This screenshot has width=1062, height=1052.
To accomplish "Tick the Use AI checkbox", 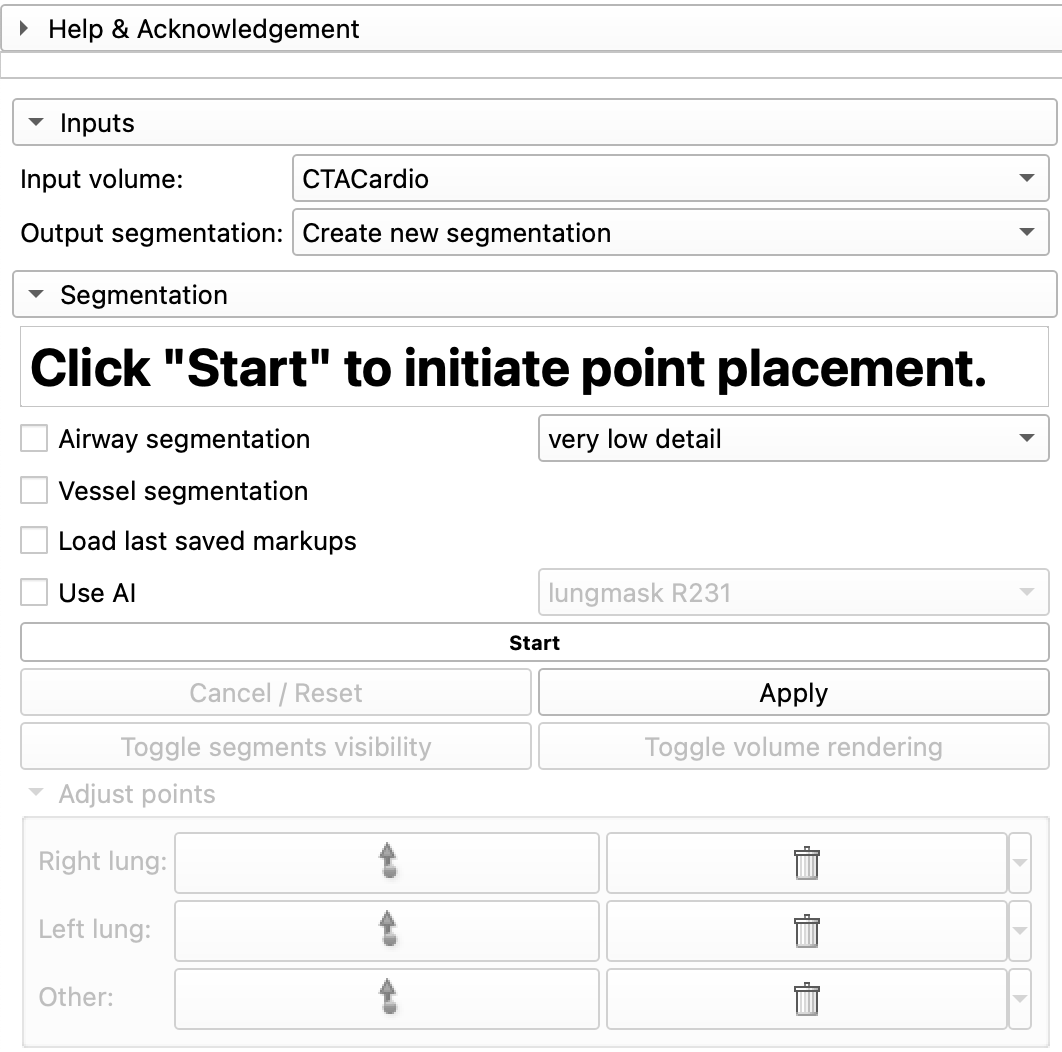I will [34, 592].
